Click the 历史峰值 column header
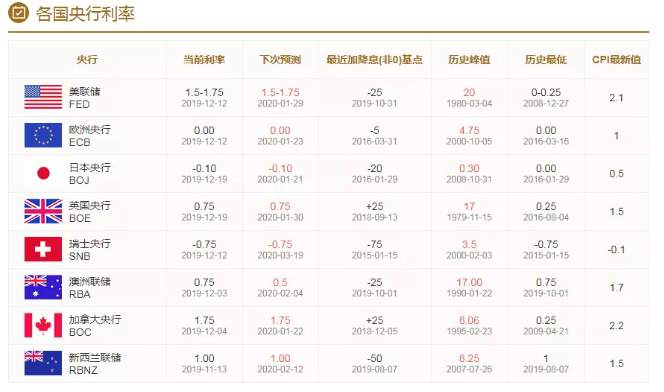The width and height of the screenshot is (664, 392). click(469, 59)
